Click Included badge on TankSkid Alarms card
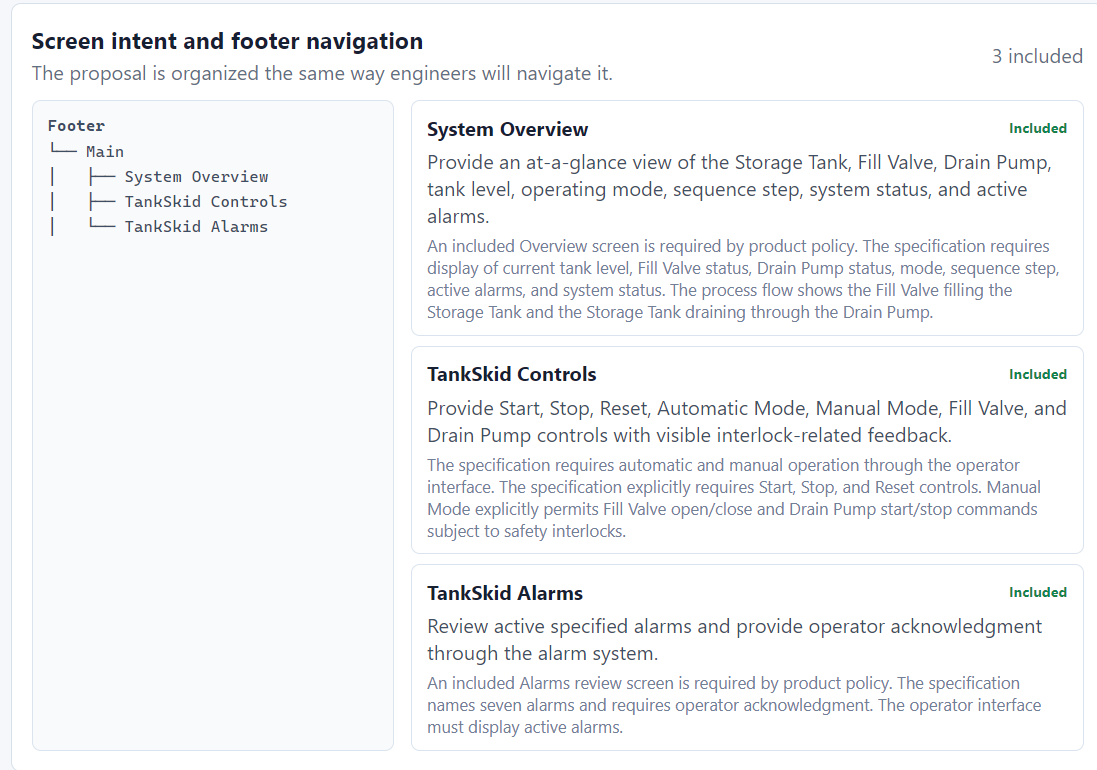1097x770 pixels. 1038,593
